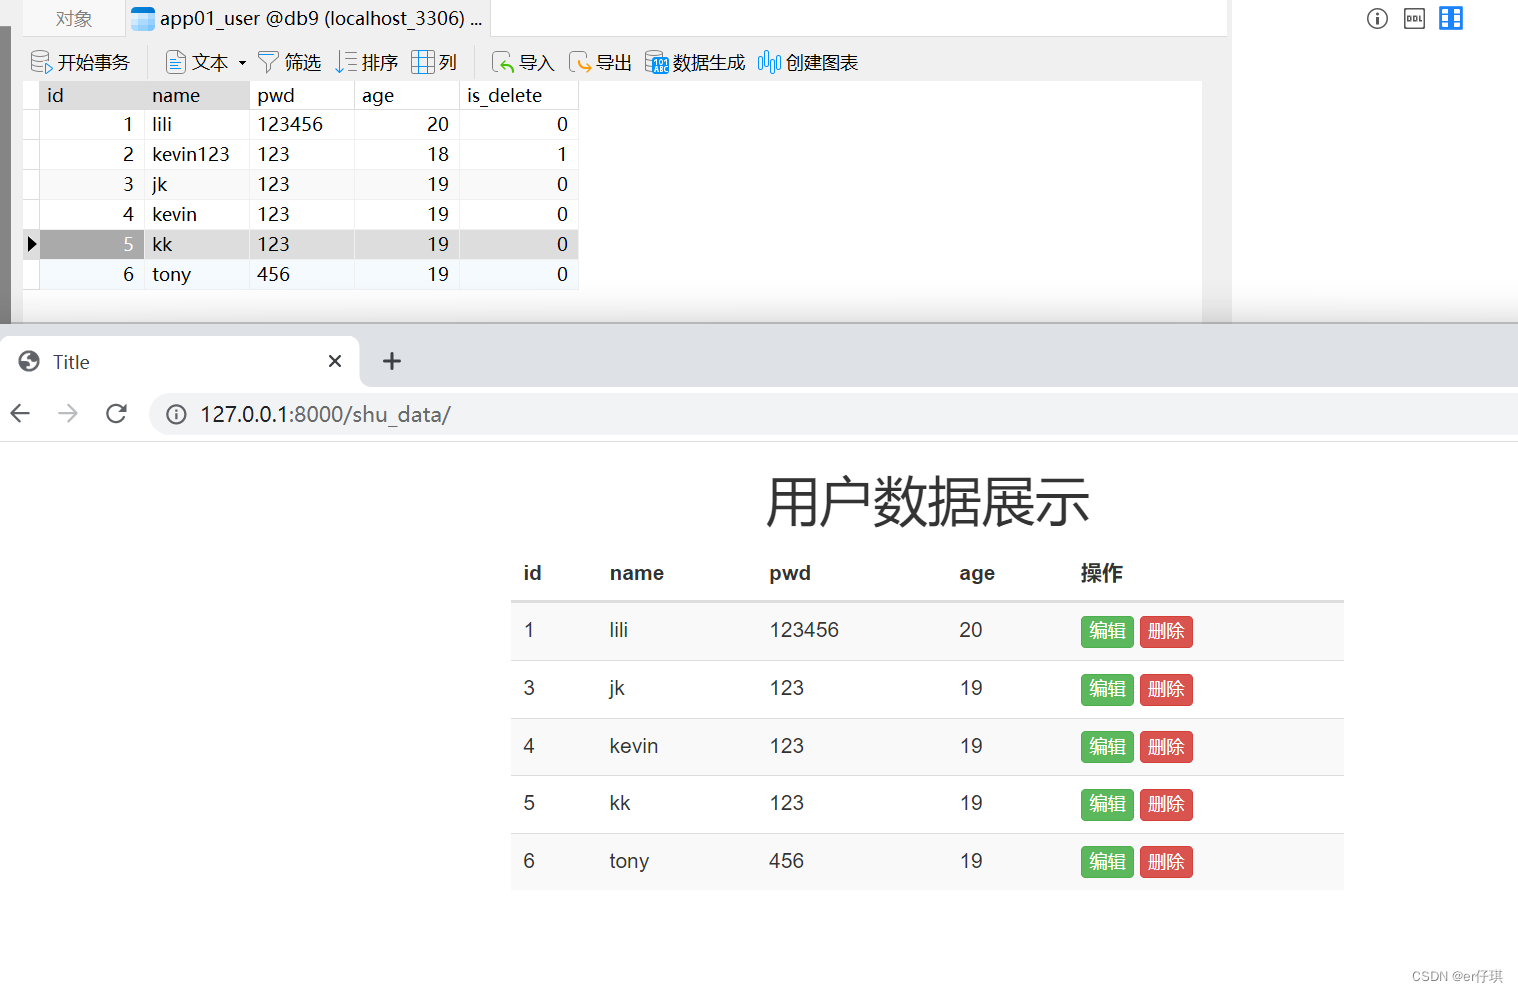
Task: Switch to the 对象 tab
Action: 70,17
